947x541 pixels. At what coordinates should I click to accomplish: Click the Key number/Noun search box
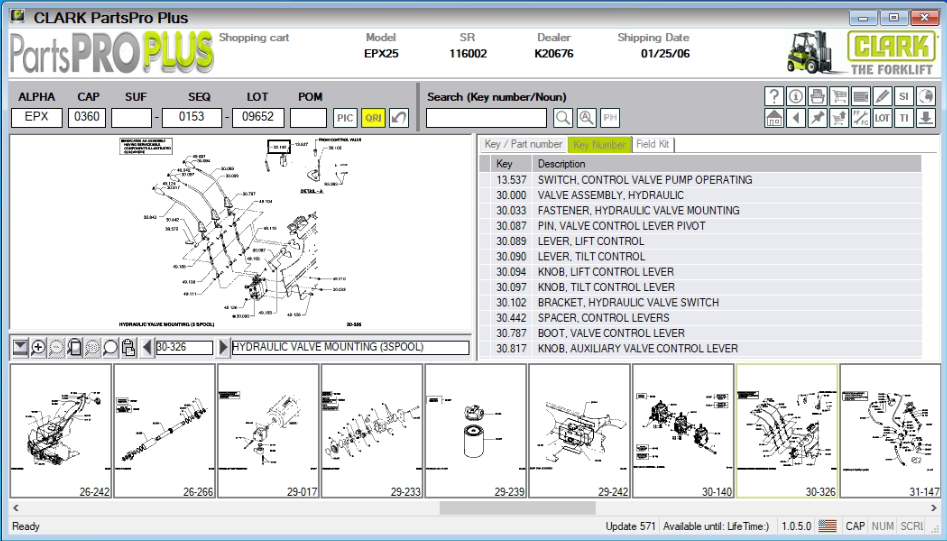pyautogui.click(x=486, y=118)
